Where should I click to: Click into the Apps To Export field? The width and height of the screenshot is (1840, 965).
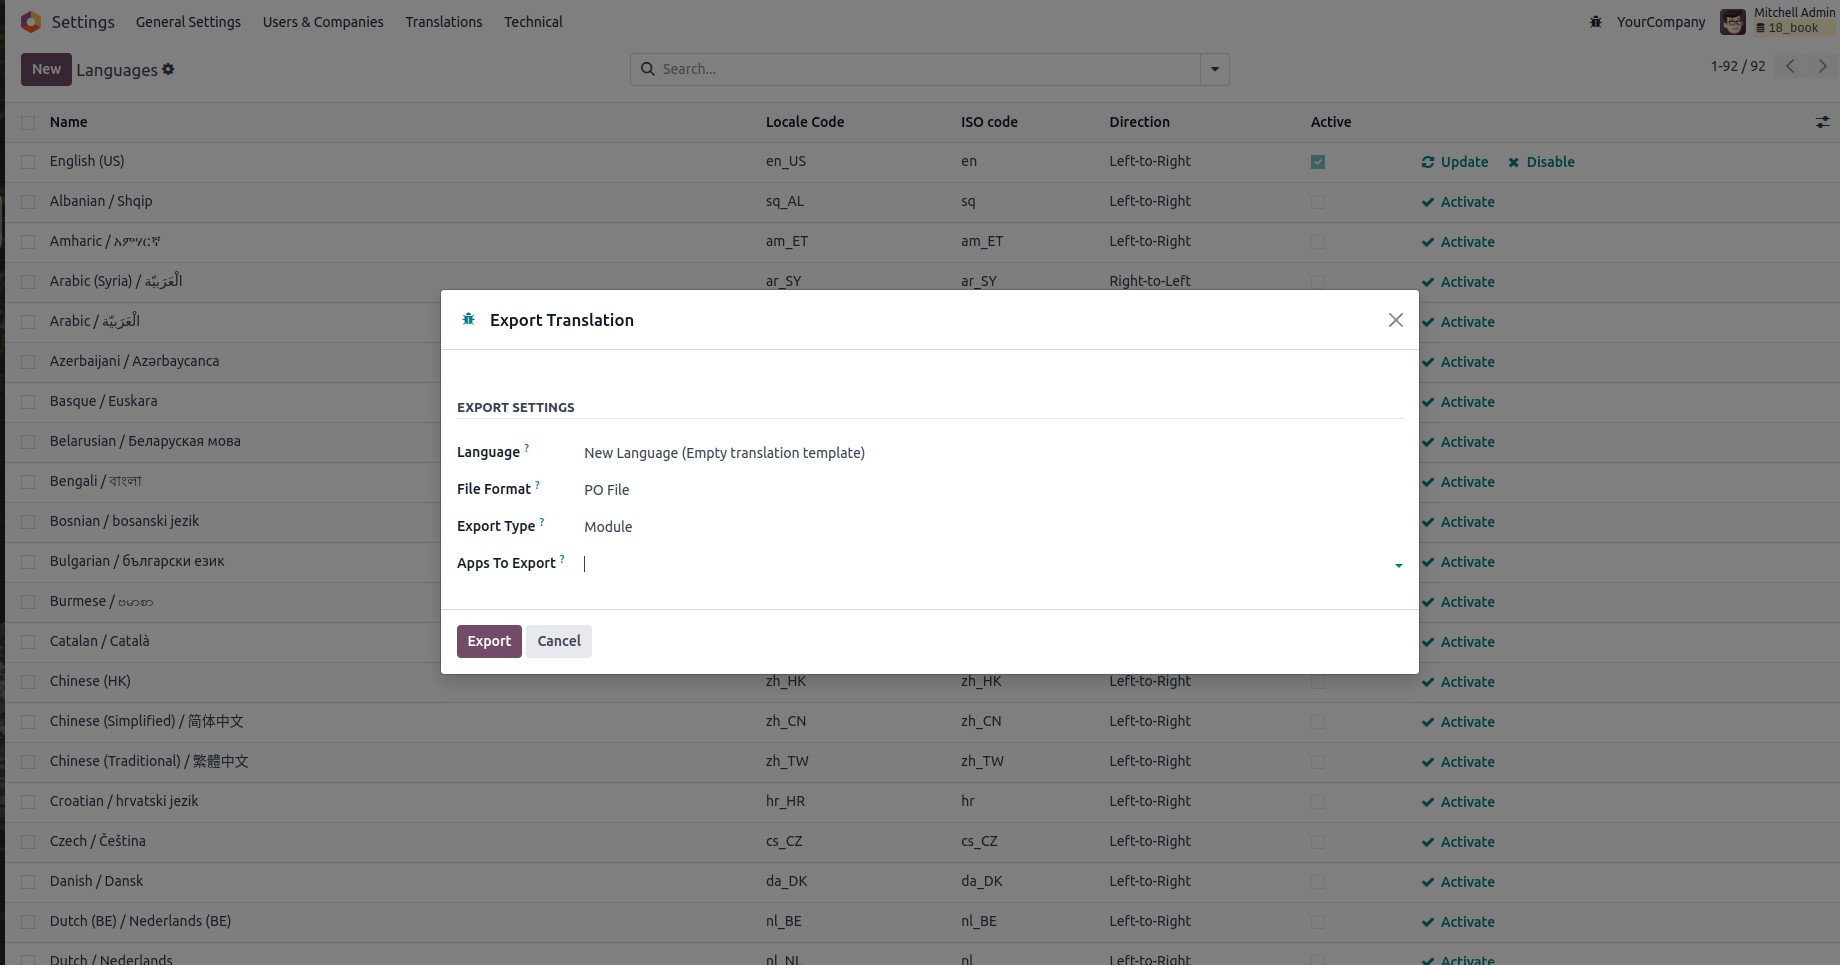tap(980, 564)
